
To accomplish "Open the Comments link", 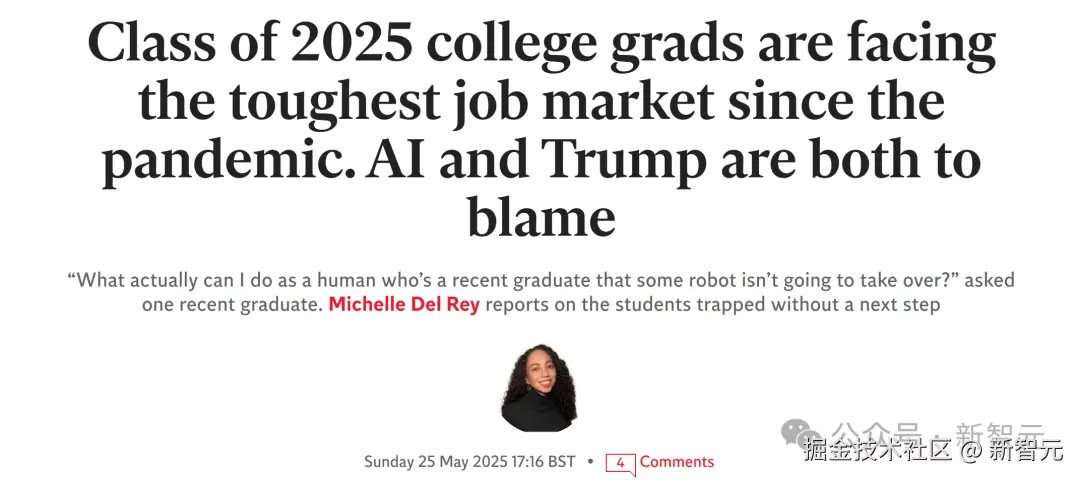I will tap(677, 462).
